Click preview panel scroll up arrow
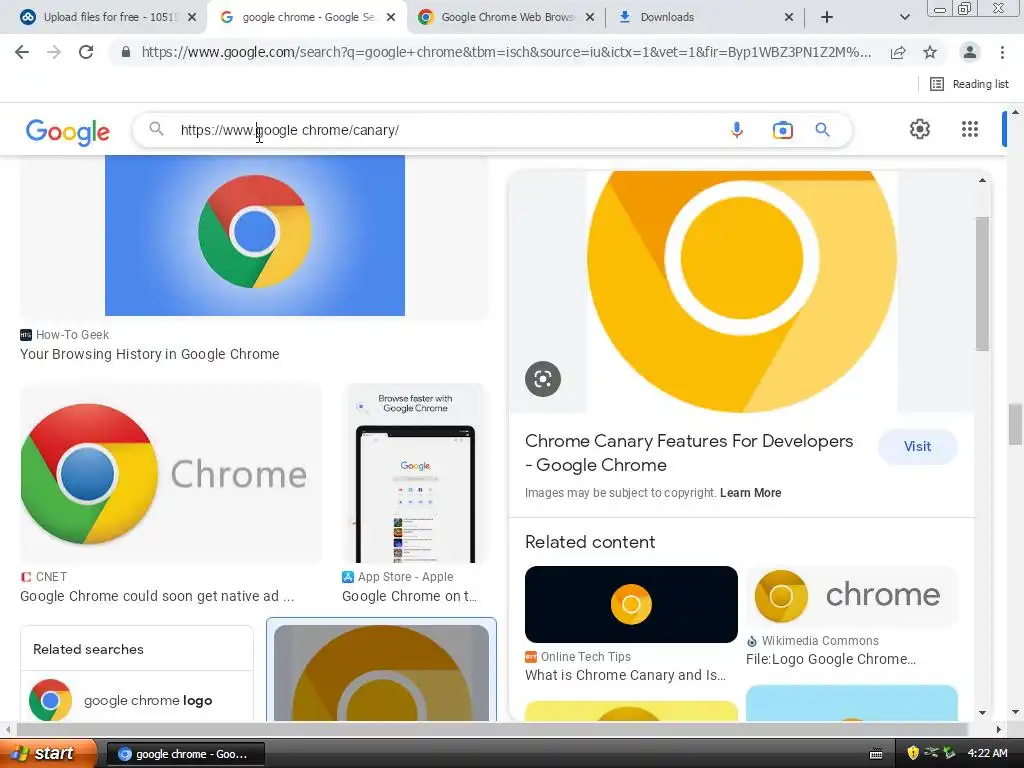This screenshot has width=1024, height=768. tap(982, 180)
